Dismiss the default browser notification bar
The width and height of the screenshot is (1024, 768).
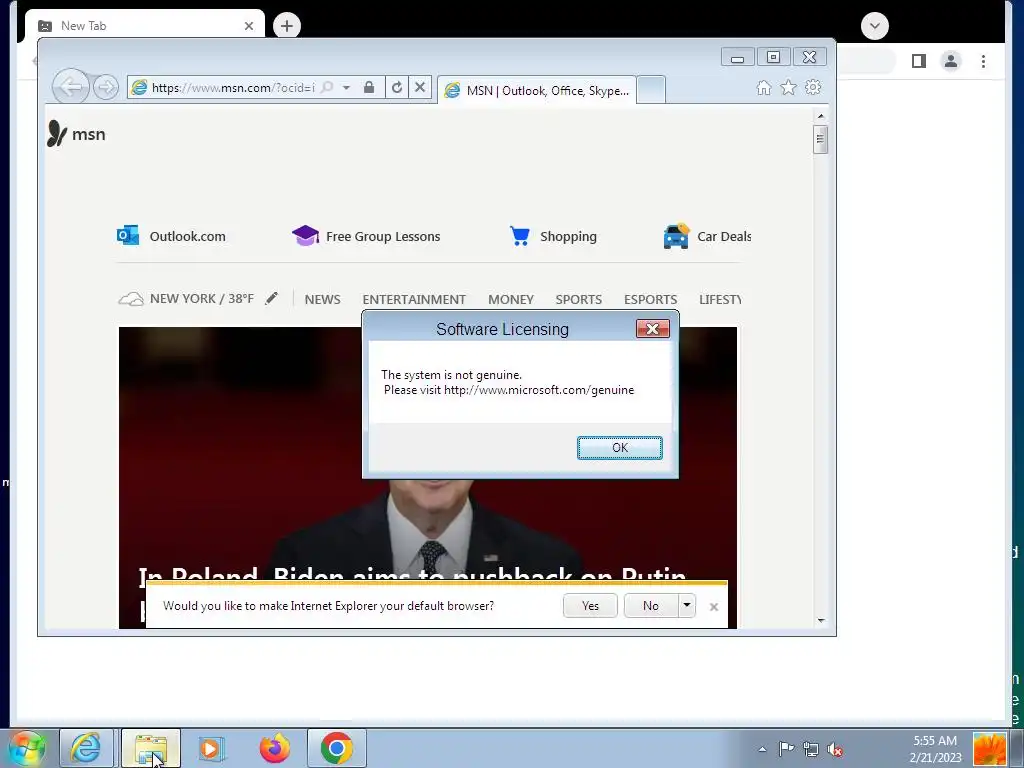click(714, 607)
